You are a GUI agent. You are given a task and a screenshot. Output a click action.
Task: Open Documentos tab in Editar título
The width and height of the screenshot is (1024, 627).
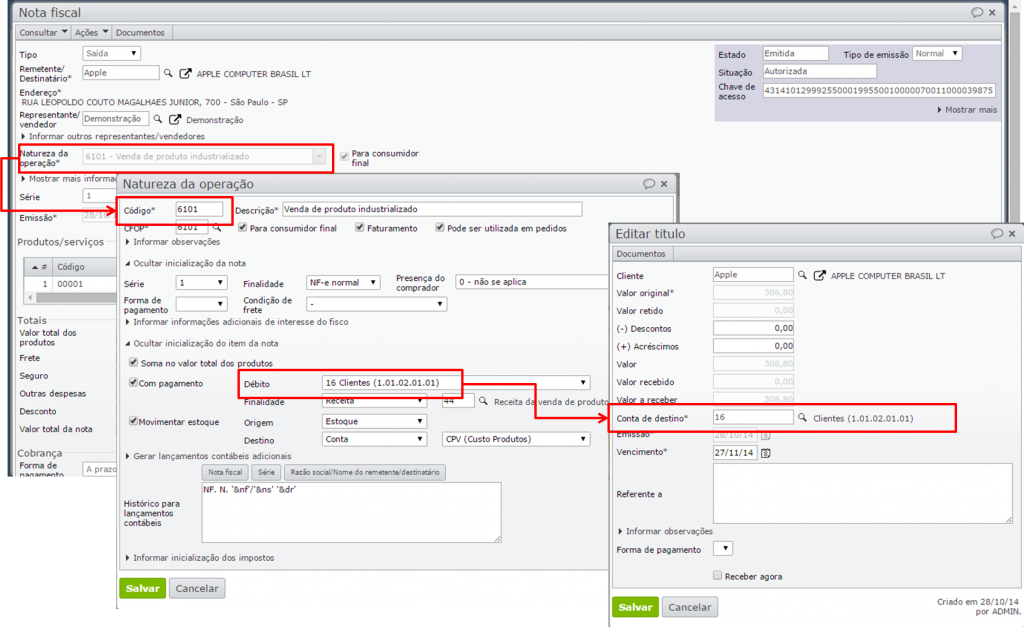(x=641, y=253)
